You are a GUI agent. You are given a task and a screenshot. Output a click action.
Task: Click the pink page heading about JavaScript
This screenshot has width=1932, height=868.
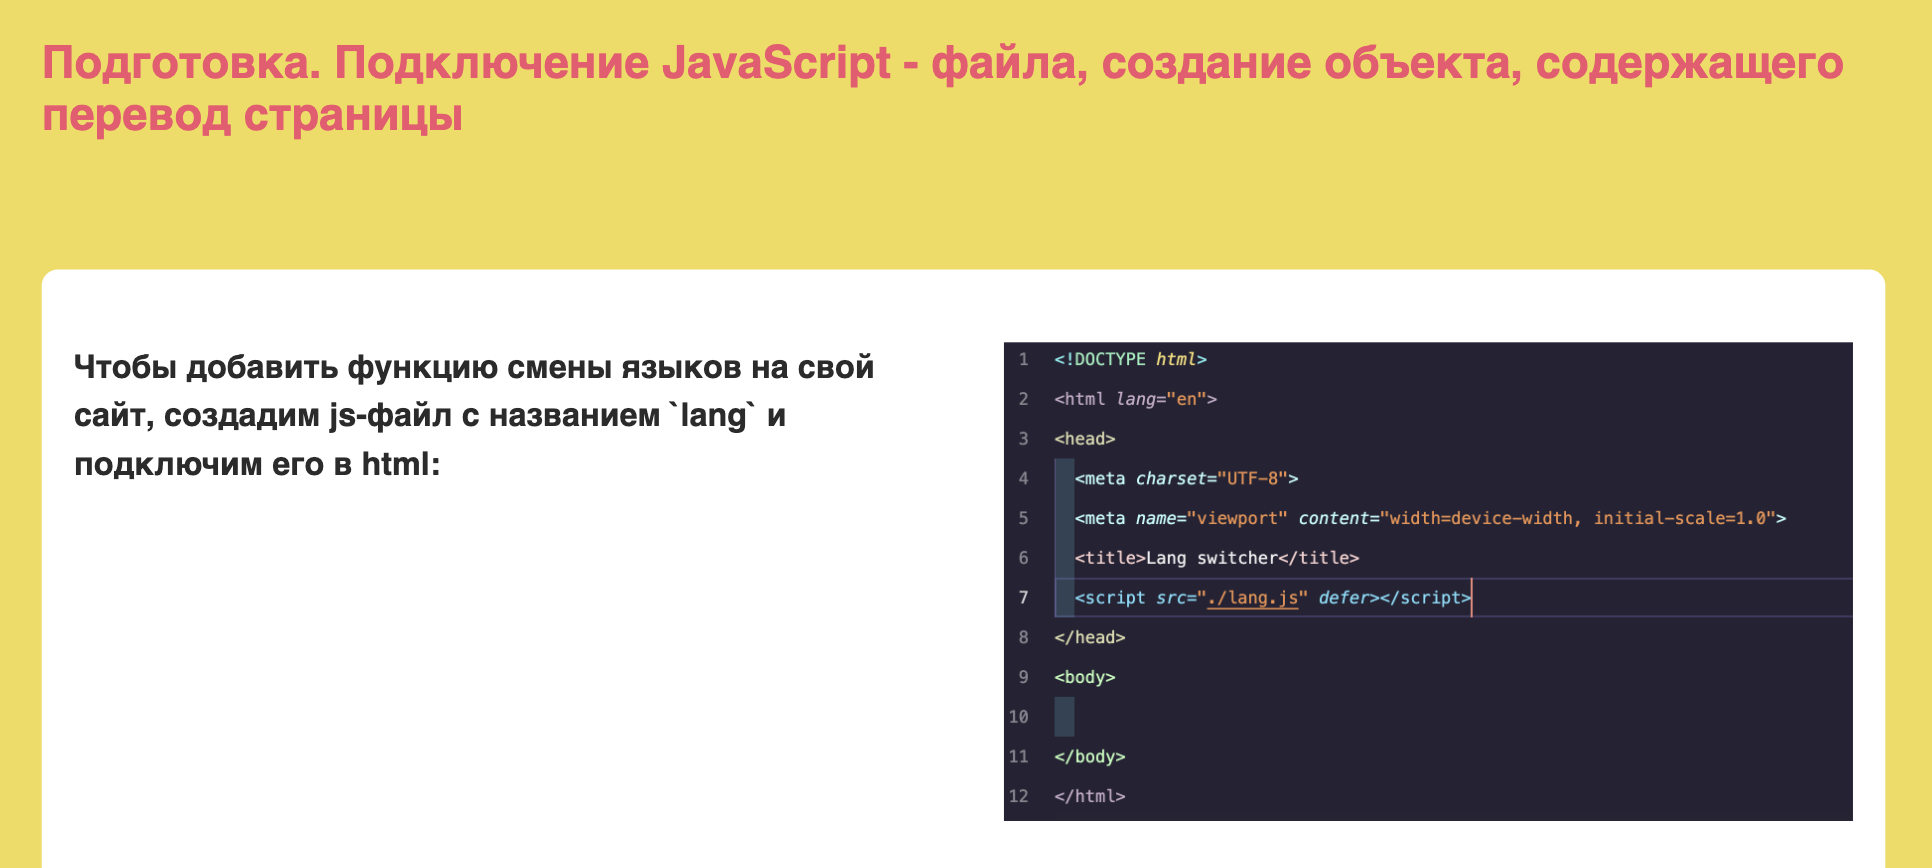pyautogui.click(x=942, y=88)
